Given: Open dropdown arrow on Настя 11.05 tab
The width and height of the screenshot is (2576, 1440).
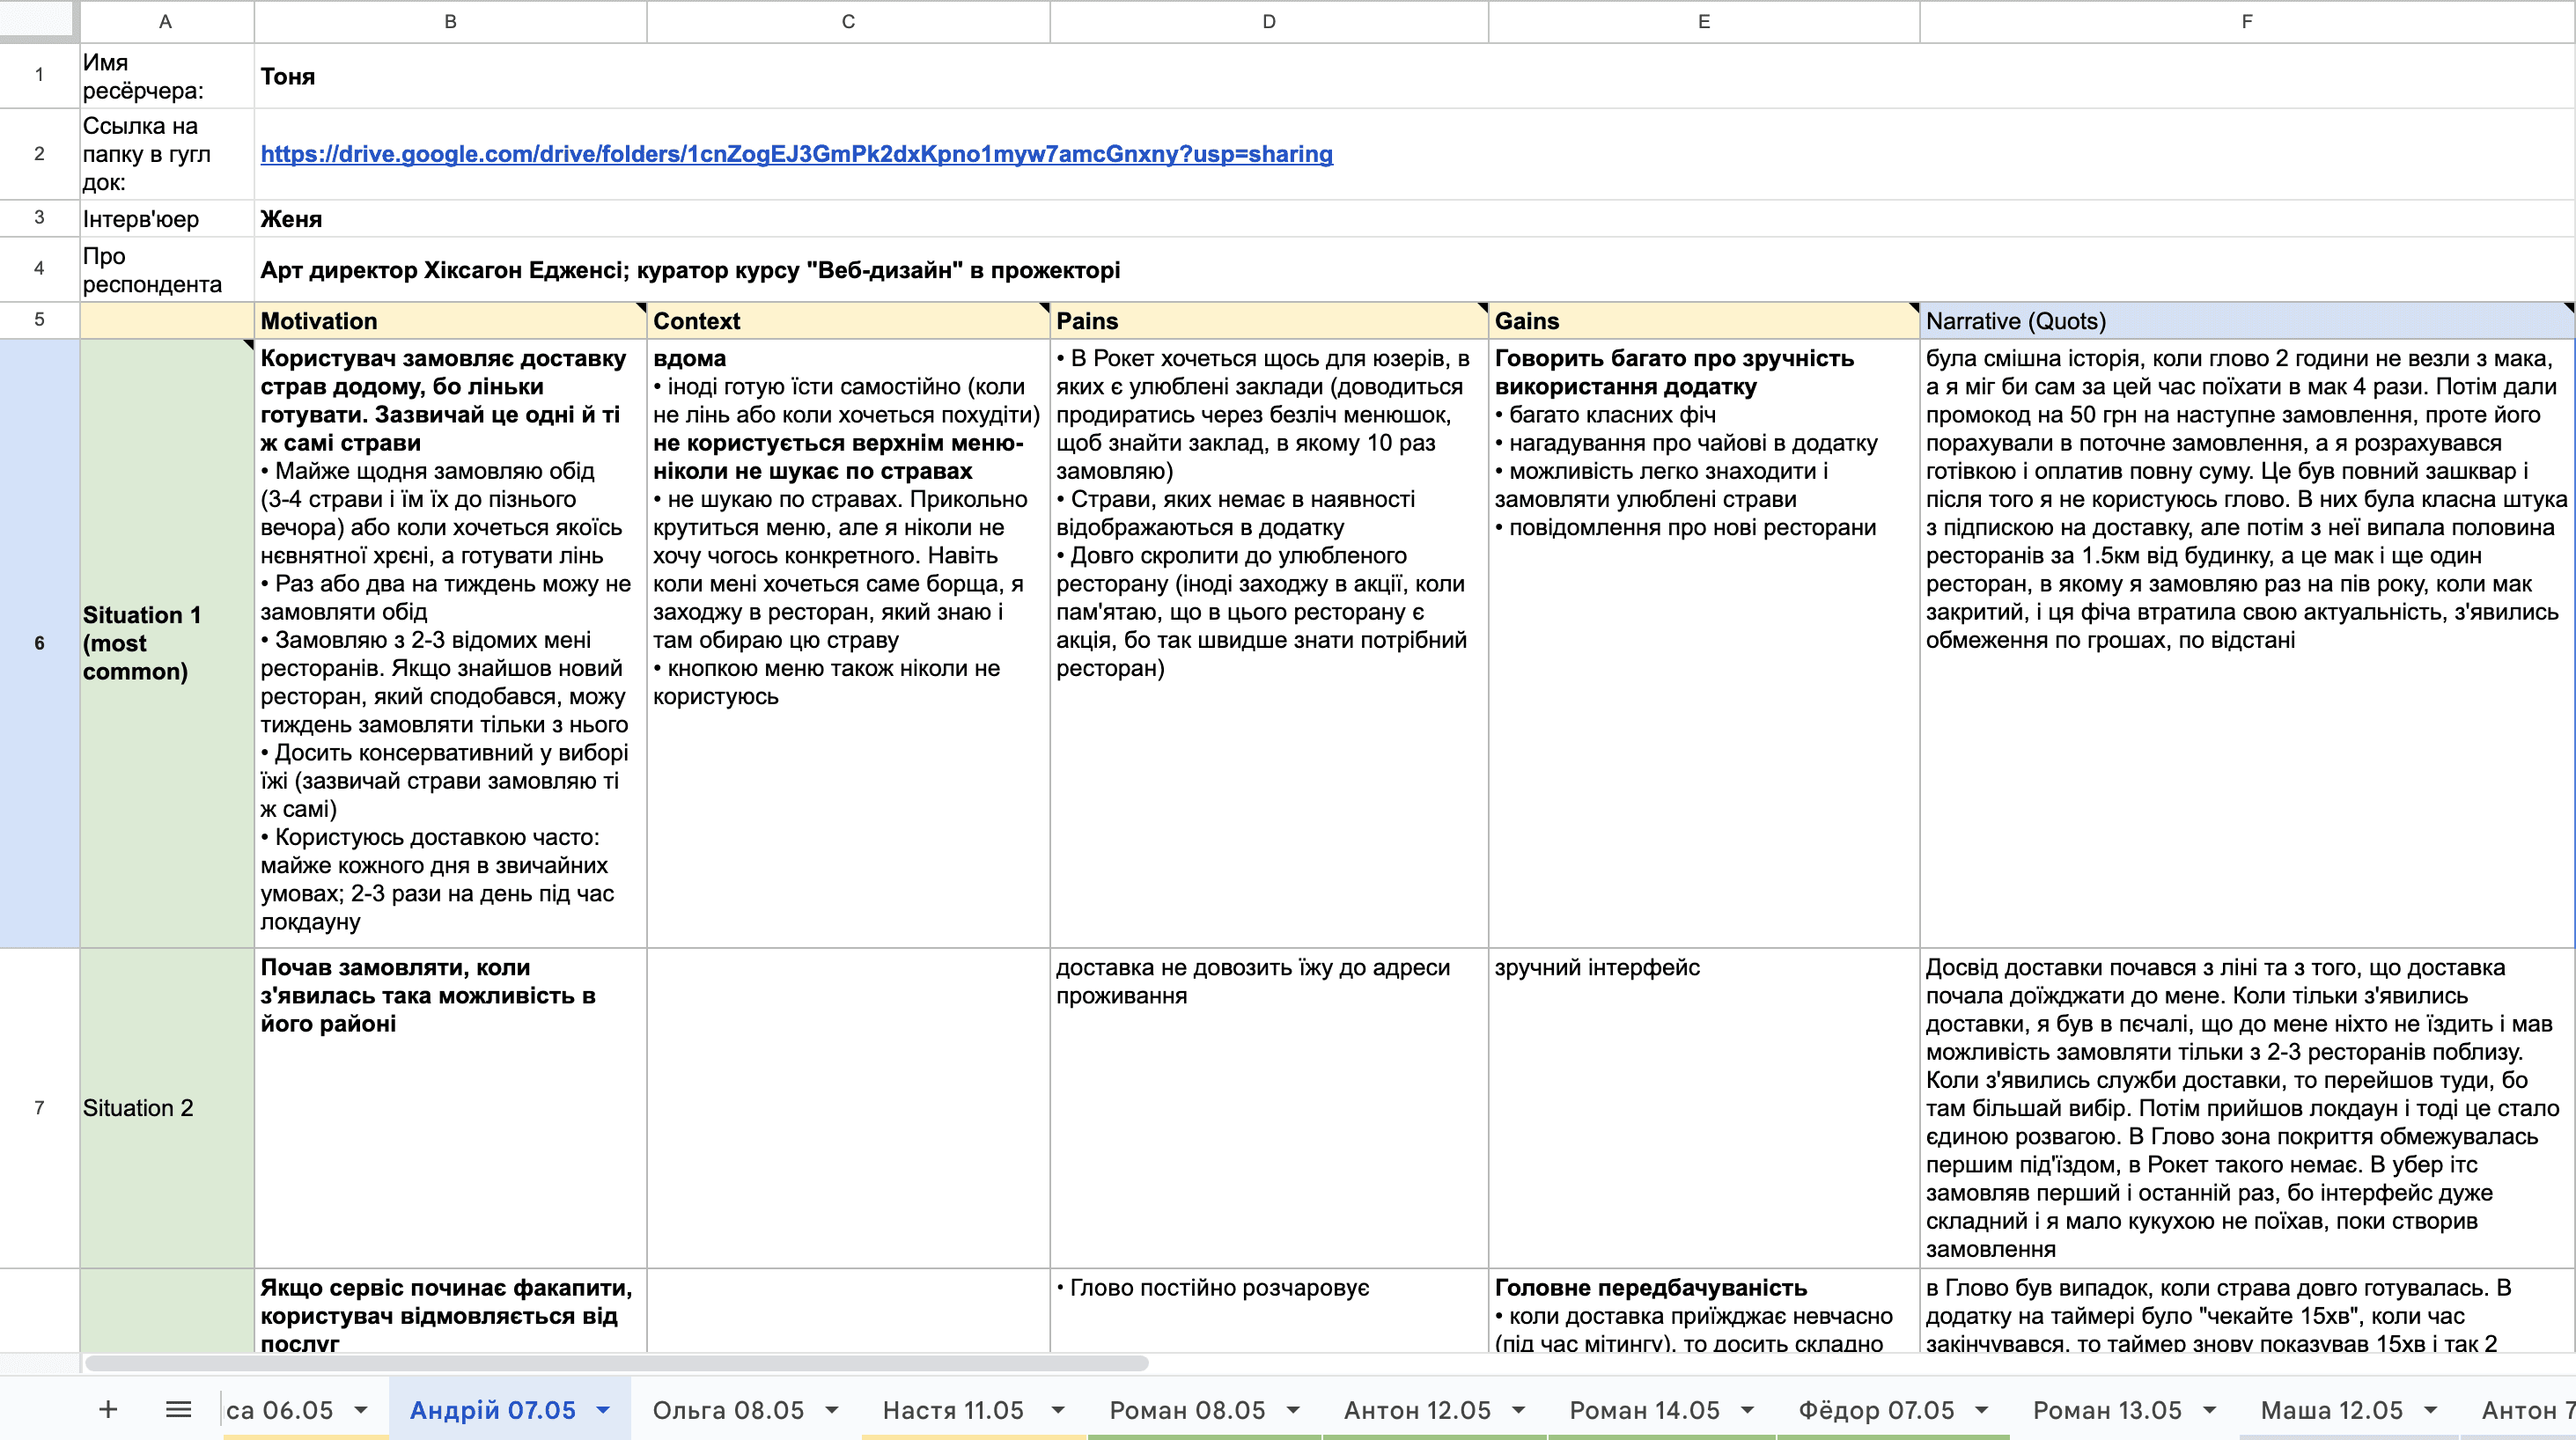Looking at the screenshot, I should (1058, 1410).
